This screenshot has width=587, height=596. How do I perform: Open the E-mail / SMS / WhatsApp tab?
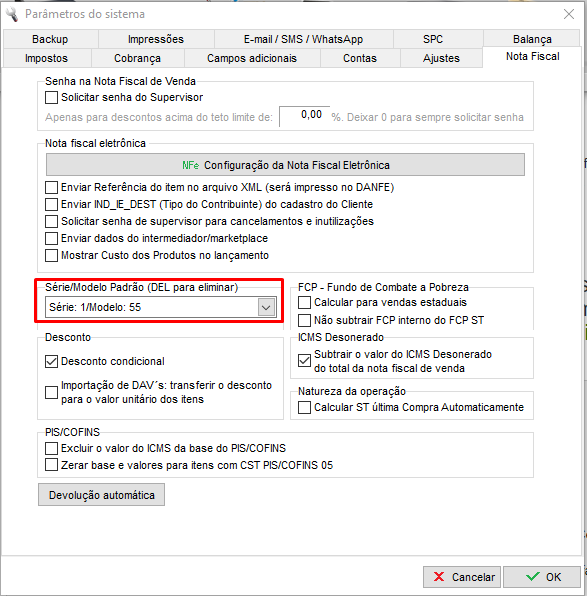pos(303,39)
